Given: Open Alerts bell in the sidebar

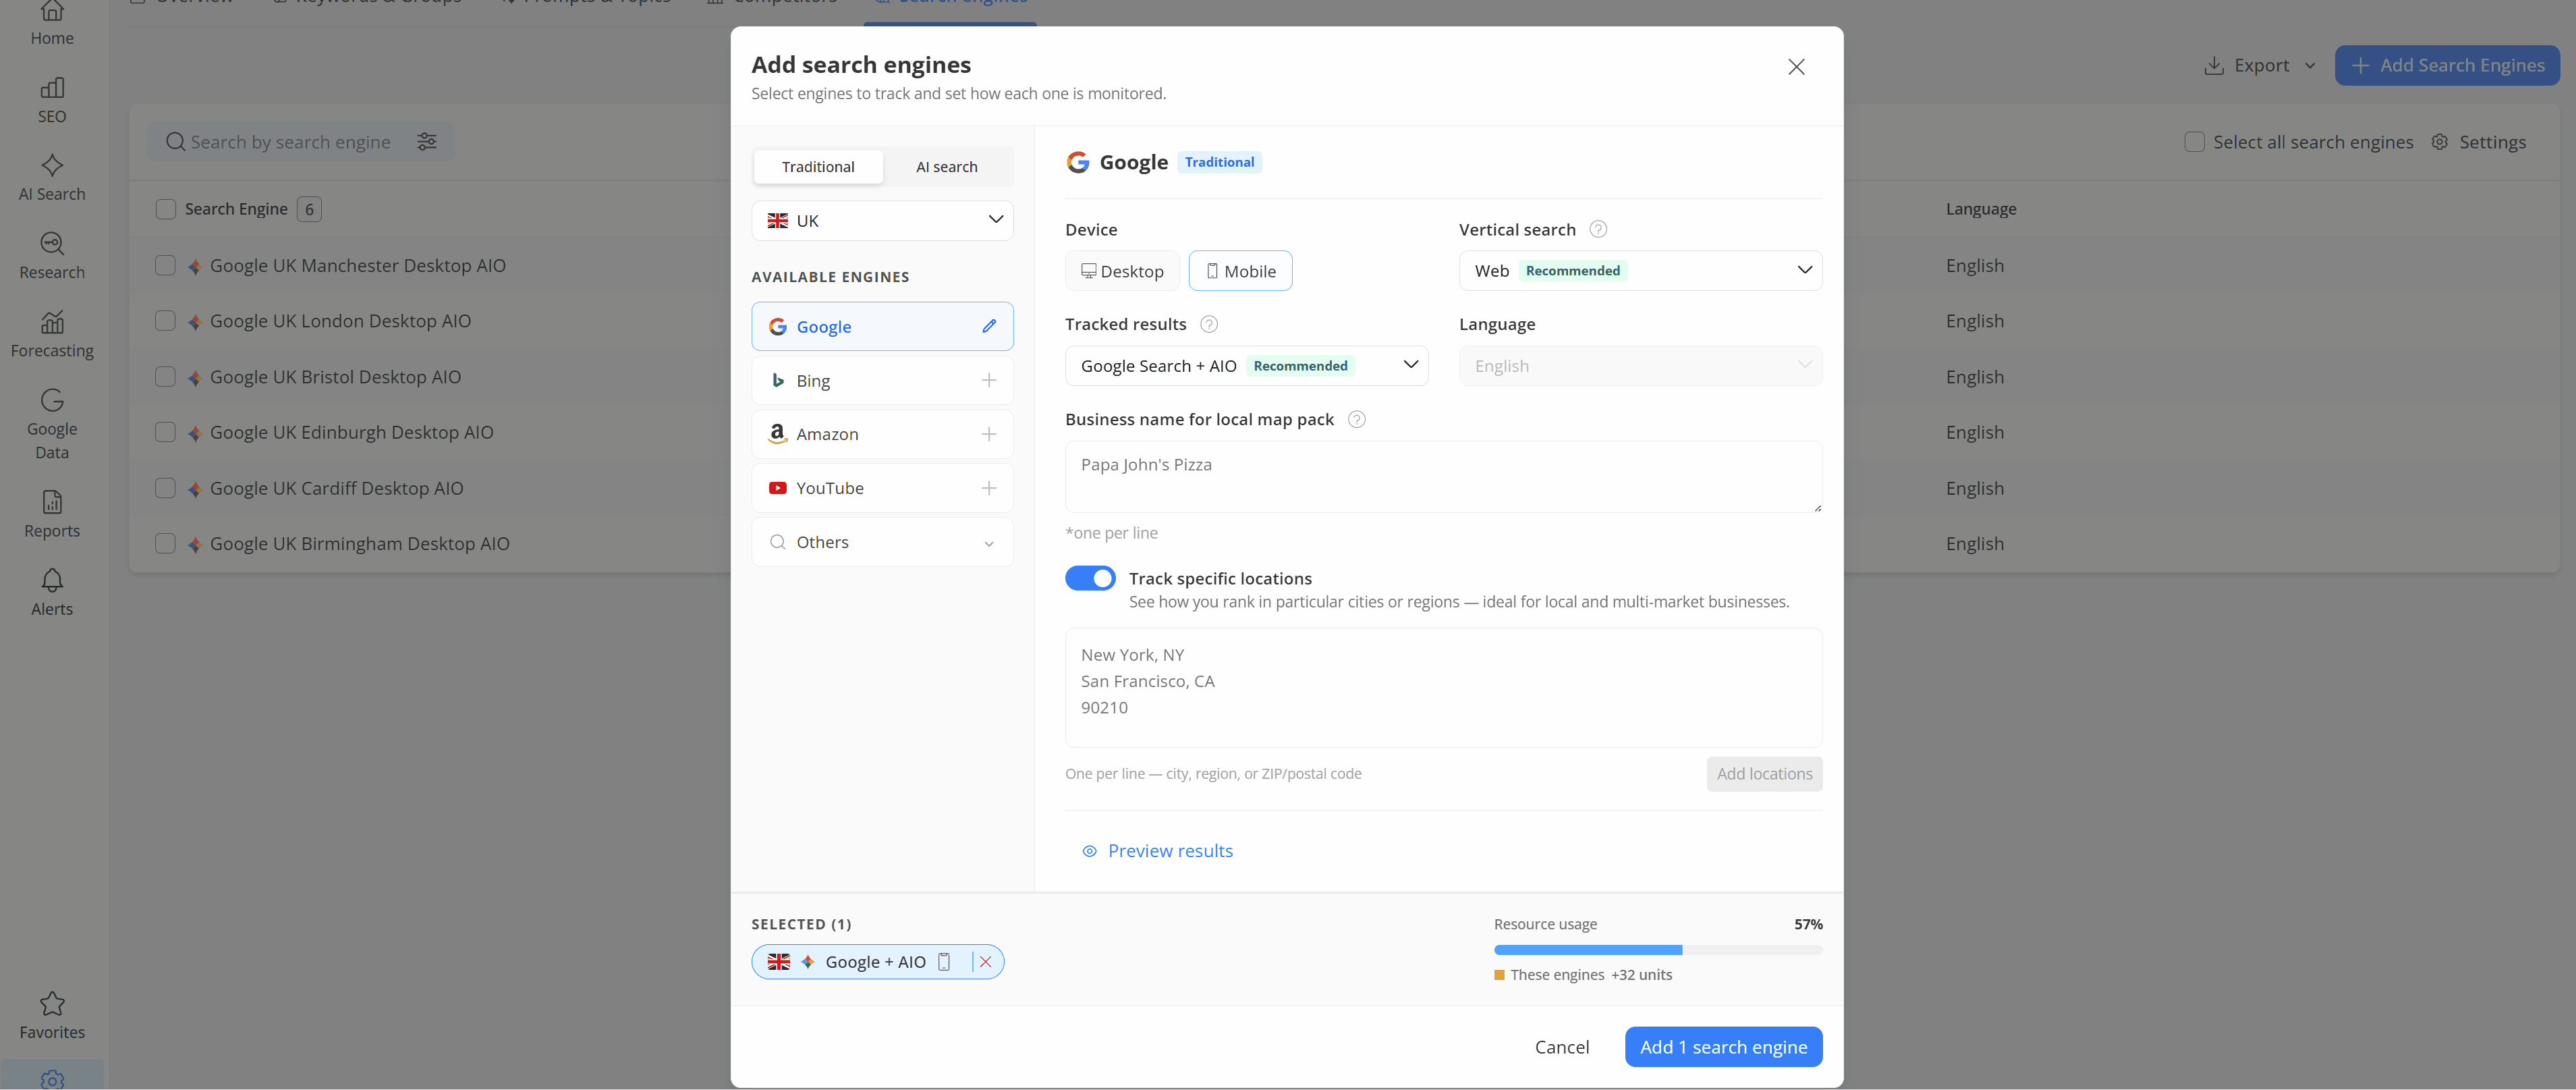Looking at the screenshot, I should [x=52, y=593].
